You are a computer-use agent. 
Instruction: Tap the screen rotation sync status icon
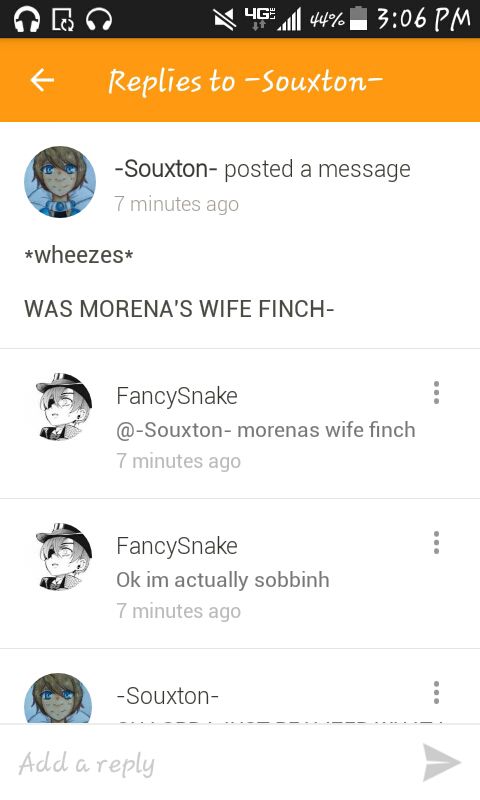[x=63, y=19]
